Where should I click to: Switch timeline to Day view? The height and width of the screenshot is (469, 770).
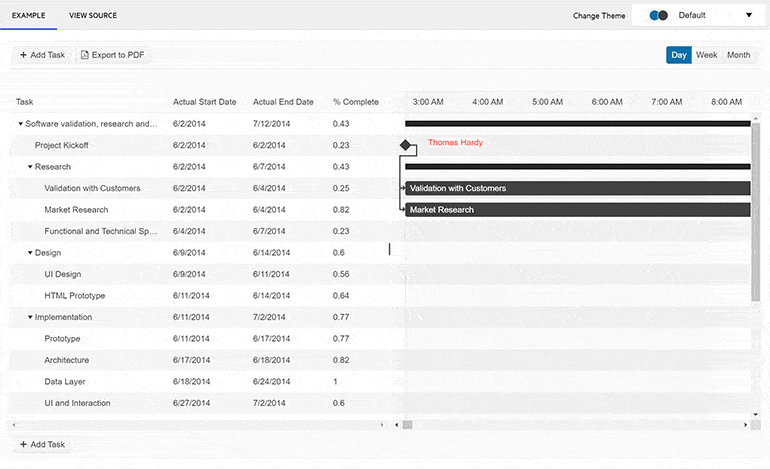click(679, 55)
